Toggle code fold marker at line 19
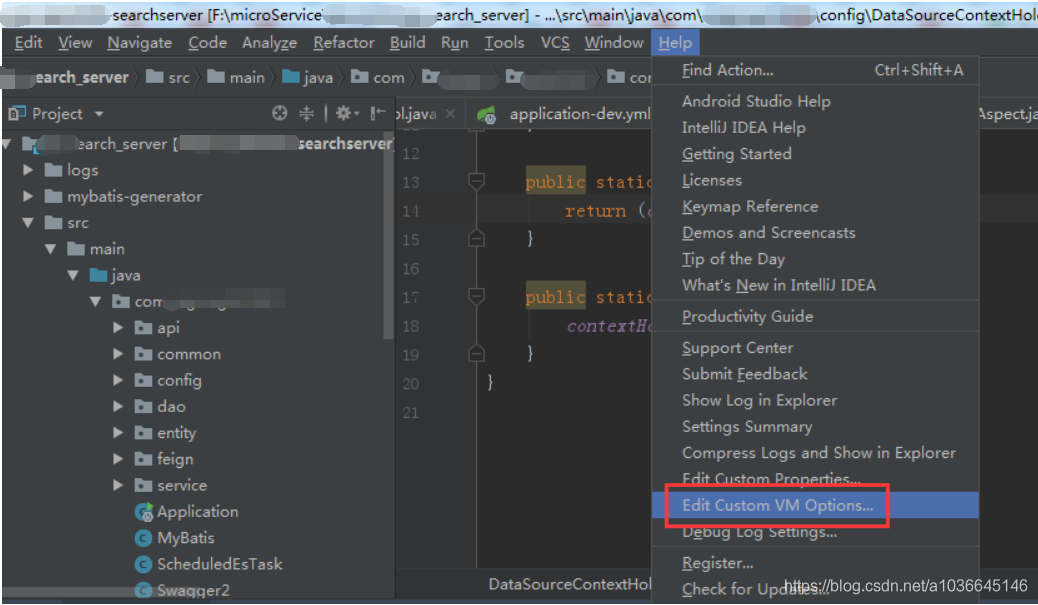The height and width of the screenshot is (605, 1038). 476,353
